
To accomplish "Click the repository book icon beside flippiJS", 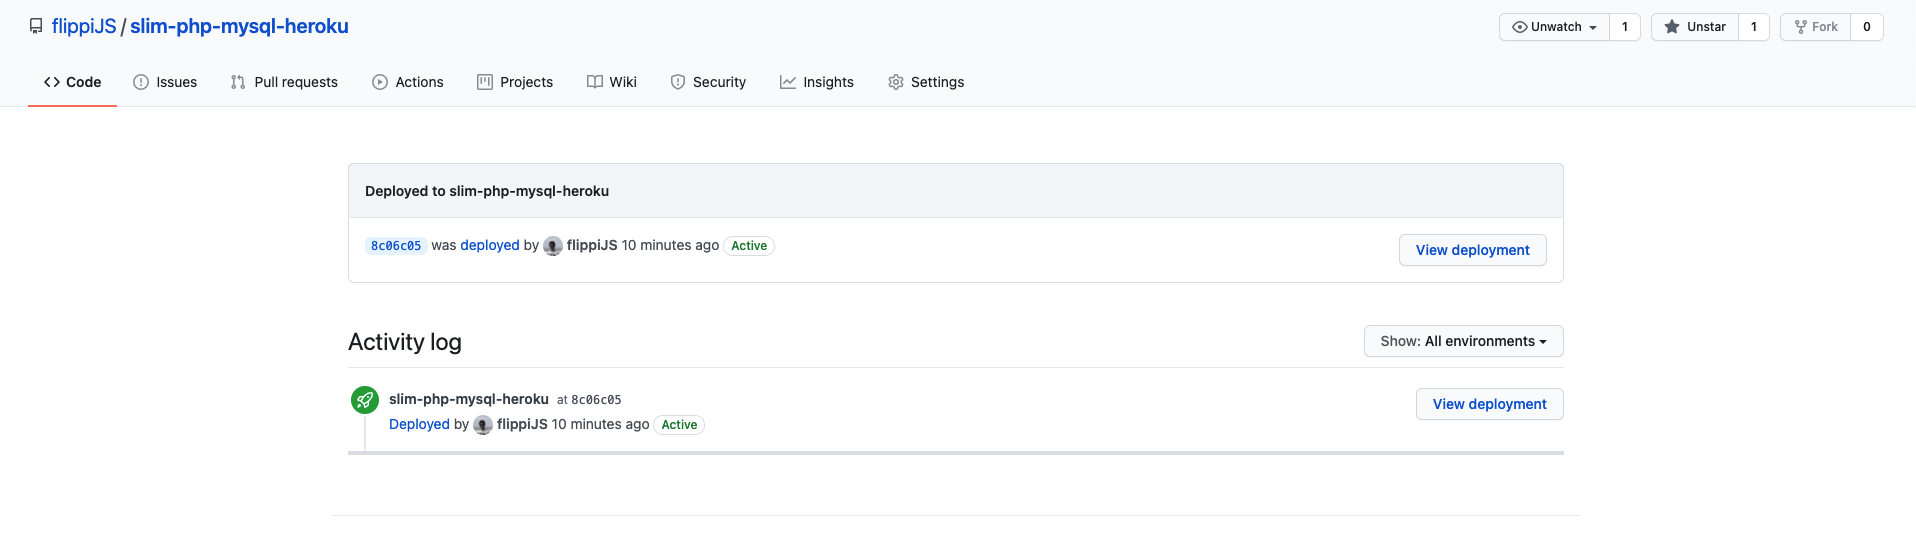I will (x=36, y=27).
